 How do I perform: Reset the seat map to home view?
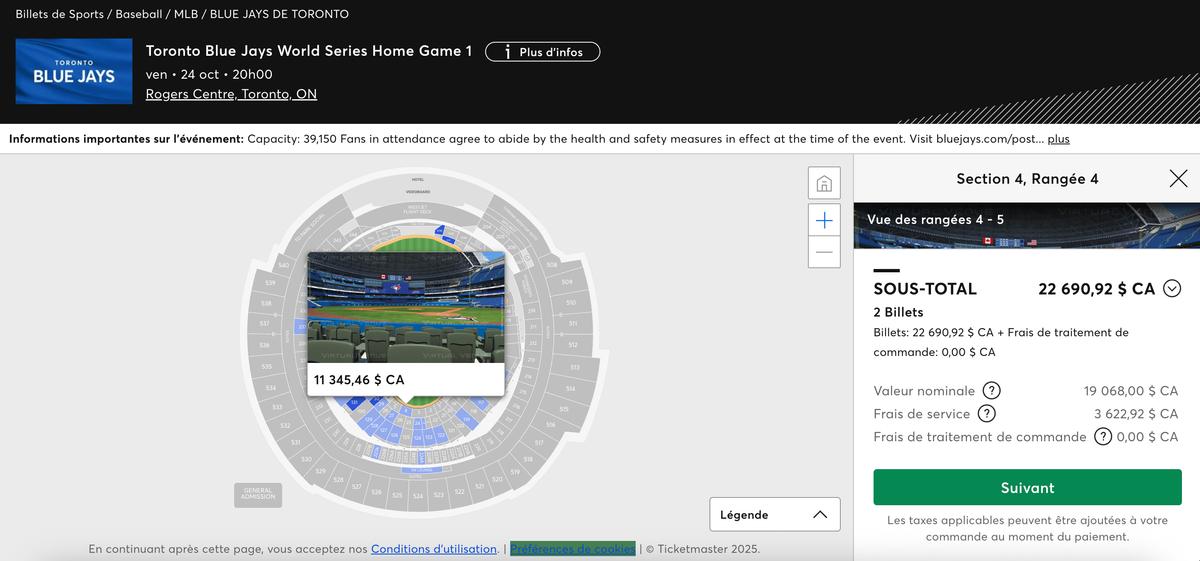tap(824, 183)
